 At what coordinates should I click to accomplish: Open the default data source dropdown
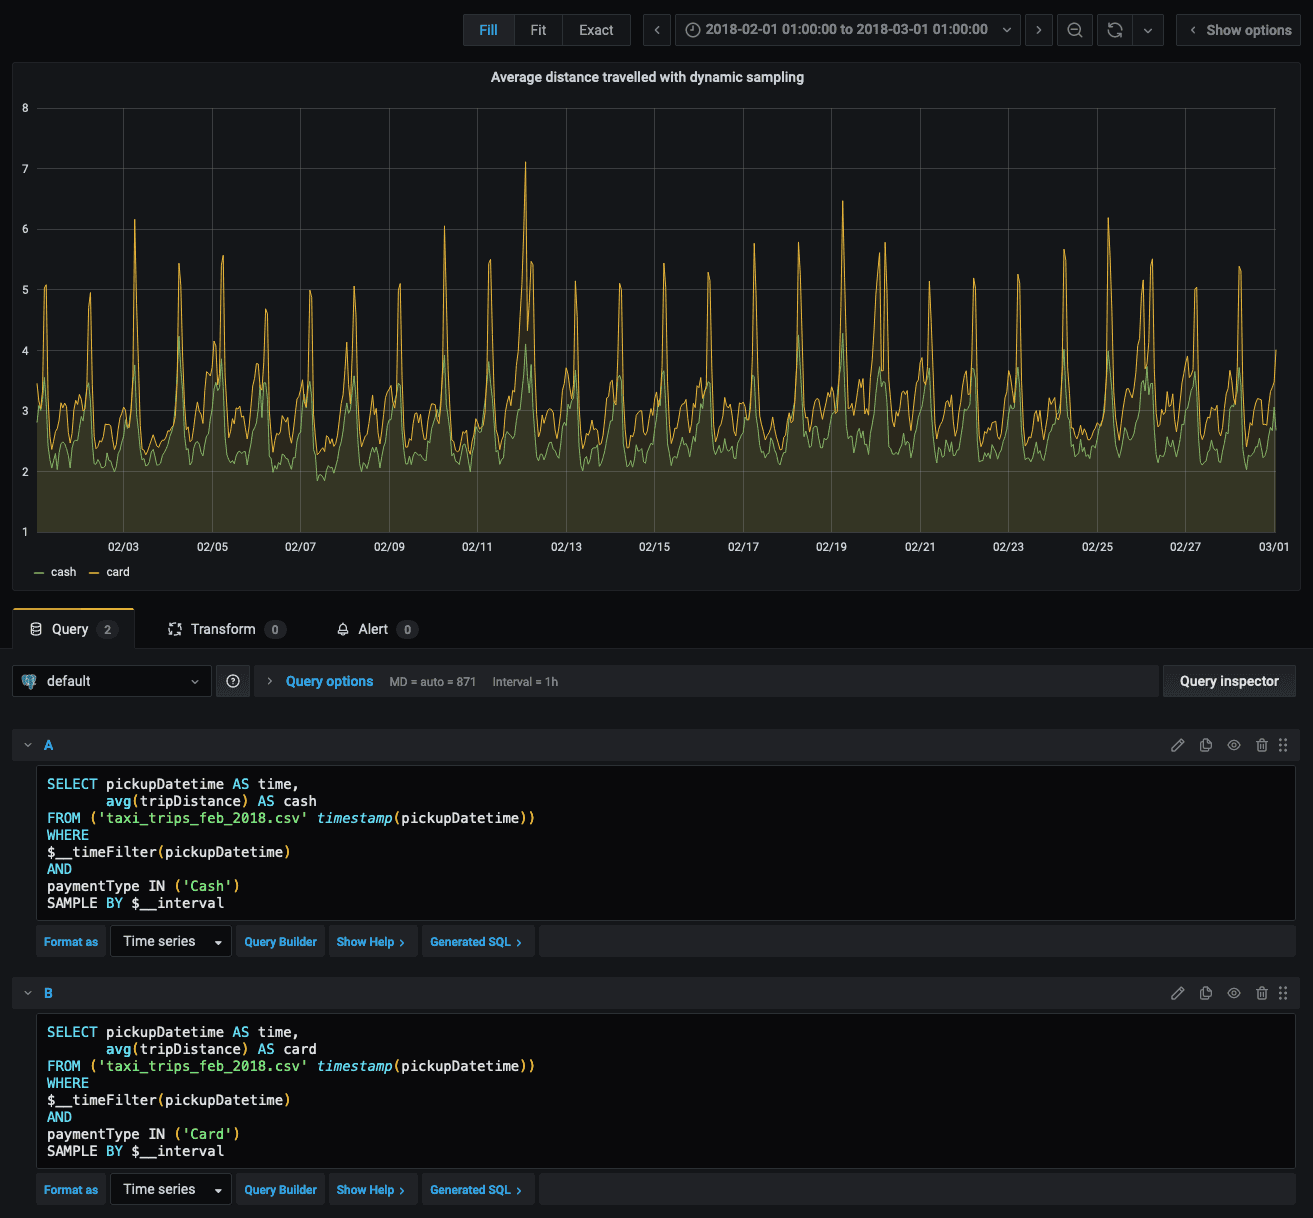click(112, 681)
